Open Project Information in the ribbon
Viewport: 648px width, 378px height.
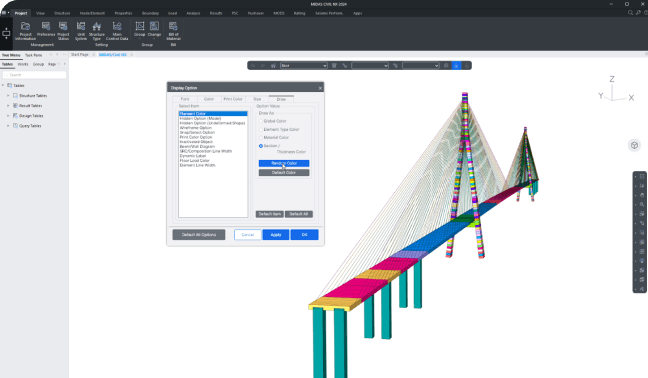(x=25, y=31)
